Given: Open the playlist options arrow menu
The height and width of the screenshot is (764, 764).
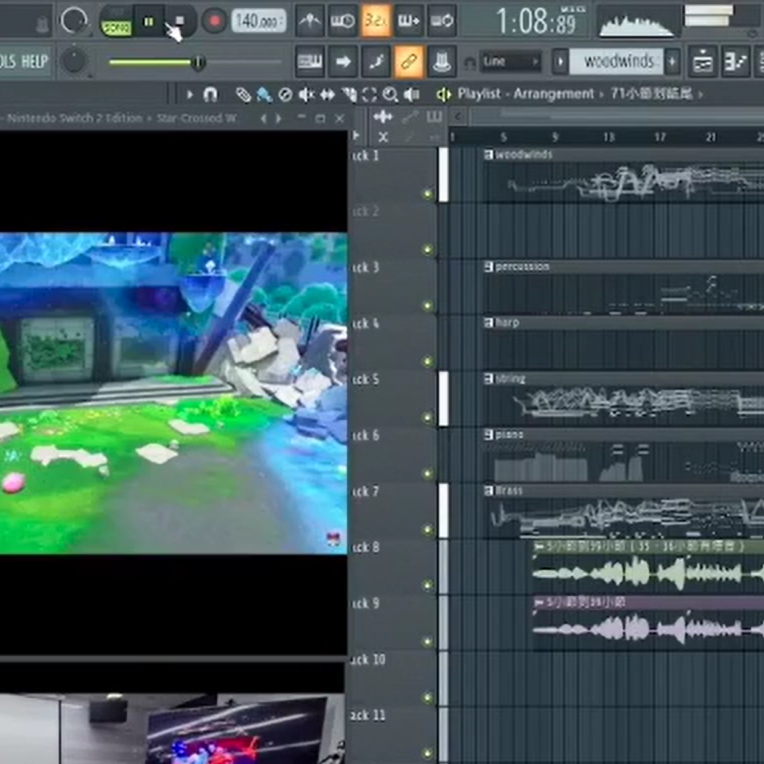Looking at the screenshot, I should (x=190, y=94).
